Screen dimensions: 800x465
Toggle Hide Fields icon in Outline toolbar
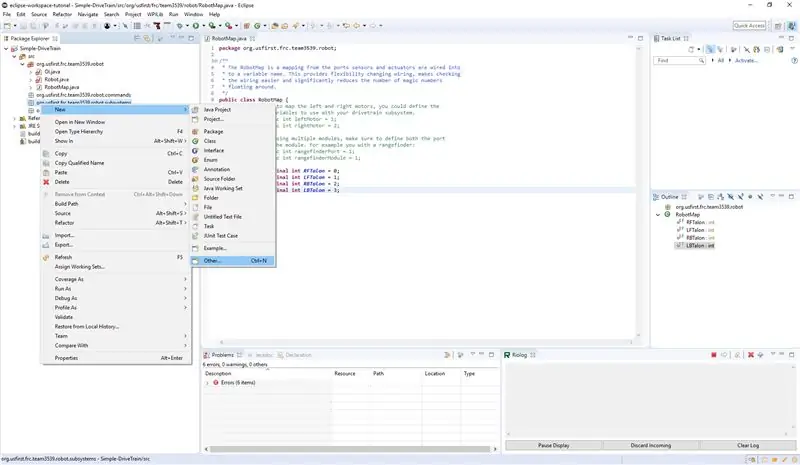(731, 197)
